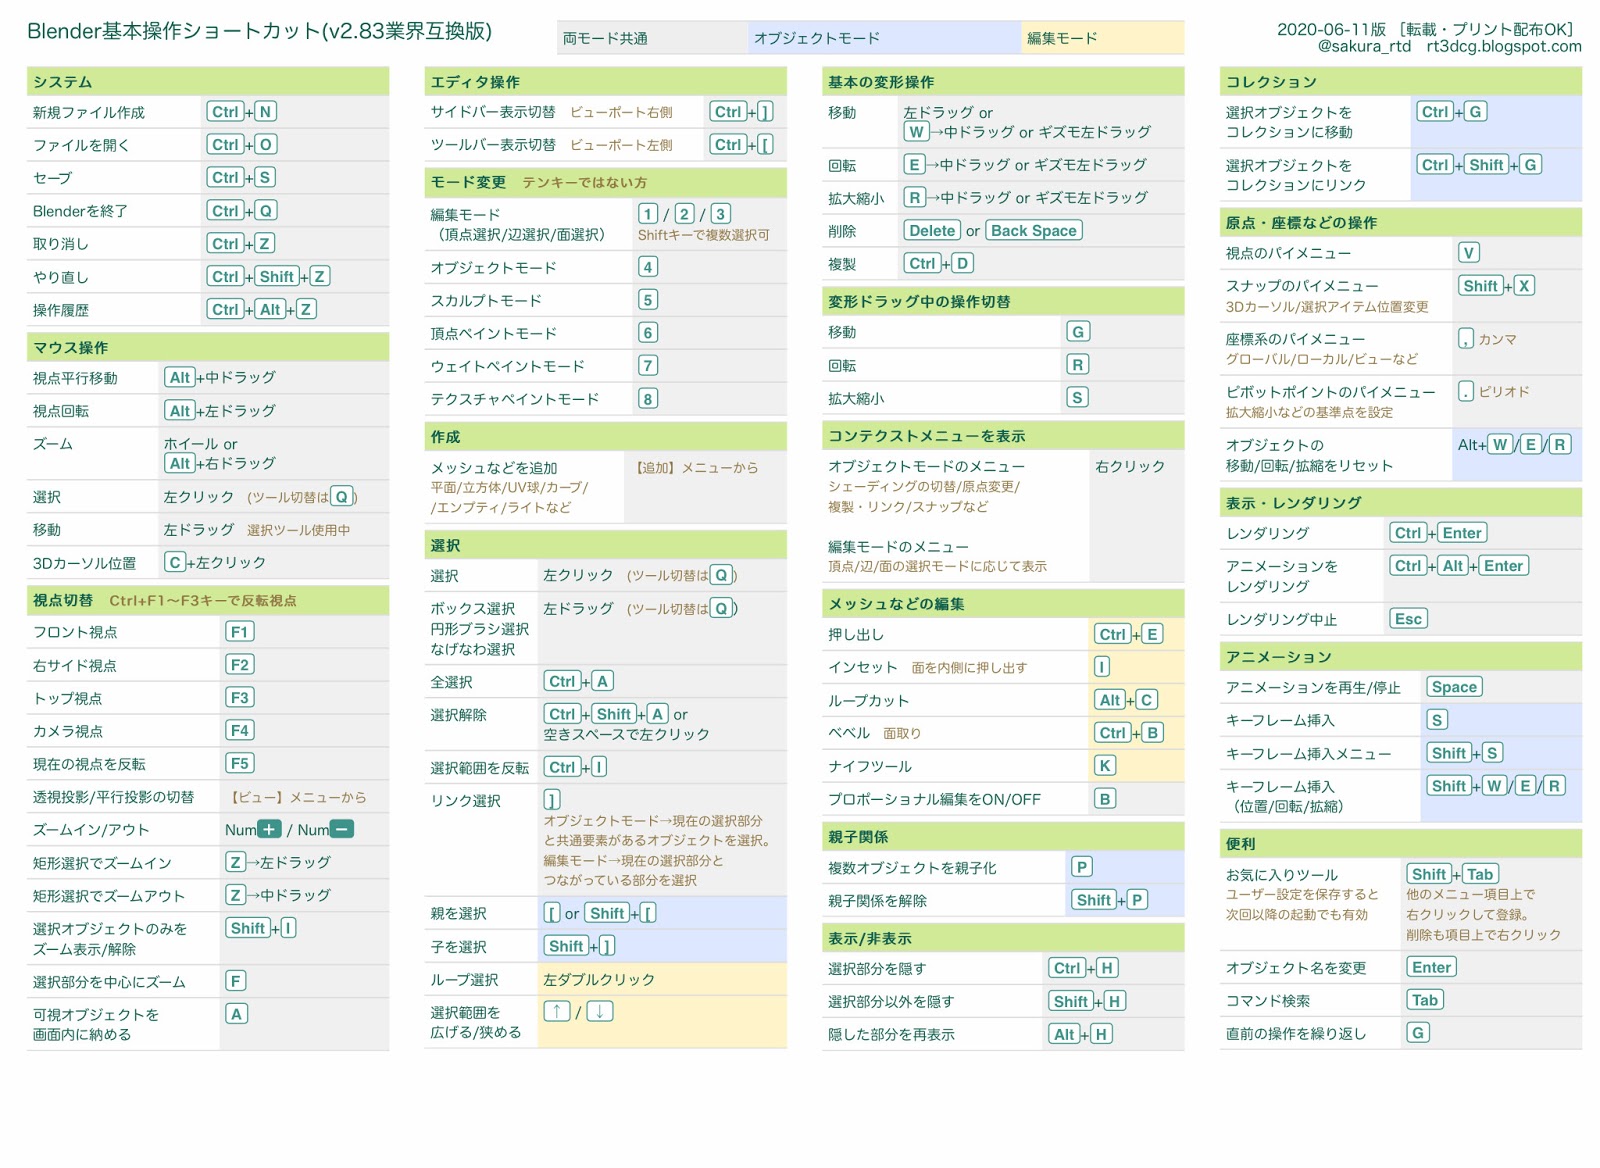Click the ツールバー表示切替 row label
Screen dimensions: 1600x1168
click(493, 145)
